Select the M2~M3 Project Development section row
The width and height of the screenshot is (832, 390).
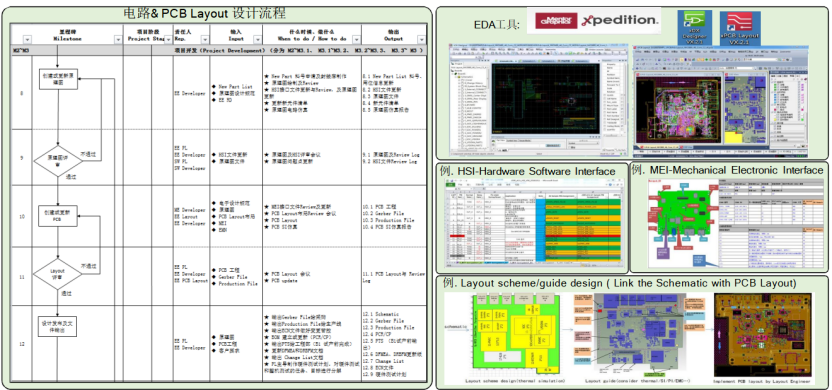tap(219, 50)
